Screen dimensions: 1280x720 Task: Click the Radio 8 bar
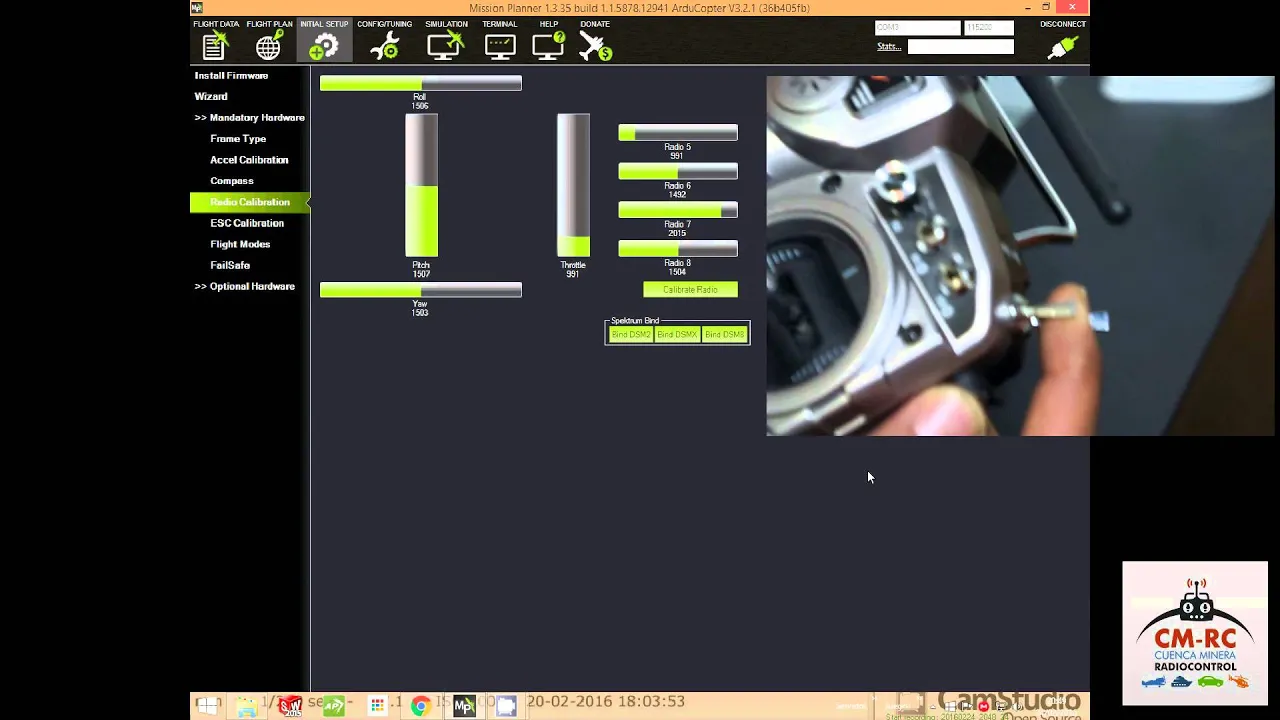(678, 249)
